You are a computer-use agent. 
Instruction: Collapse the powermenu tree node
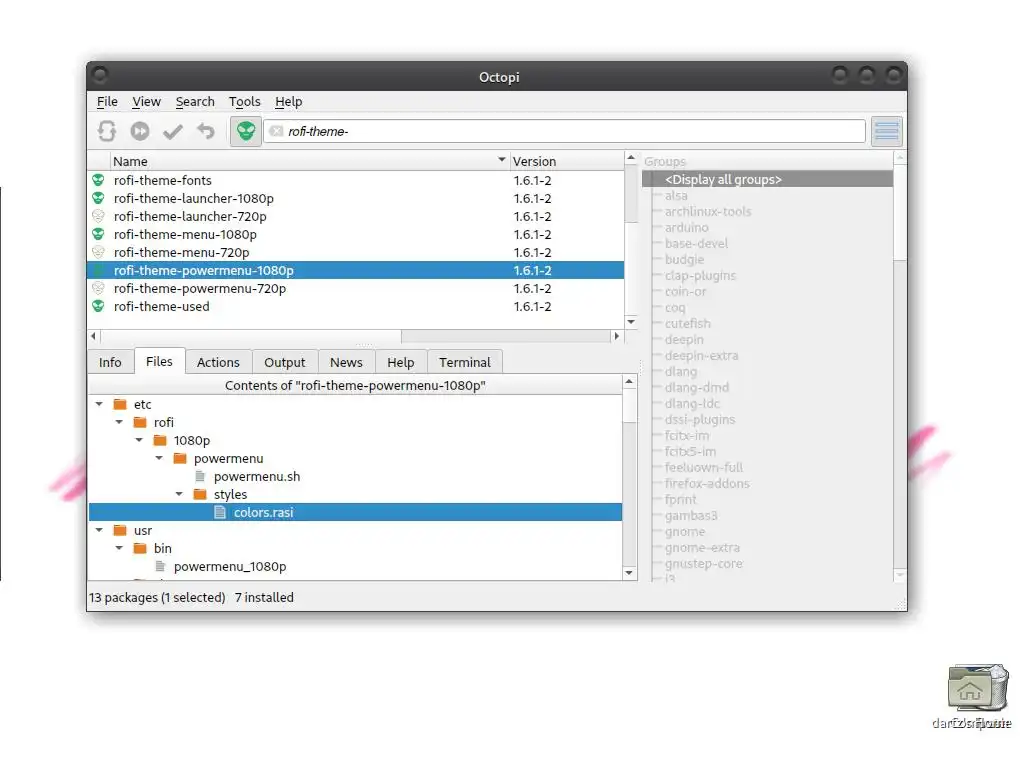pyautogui.click(x=159, y=458)
